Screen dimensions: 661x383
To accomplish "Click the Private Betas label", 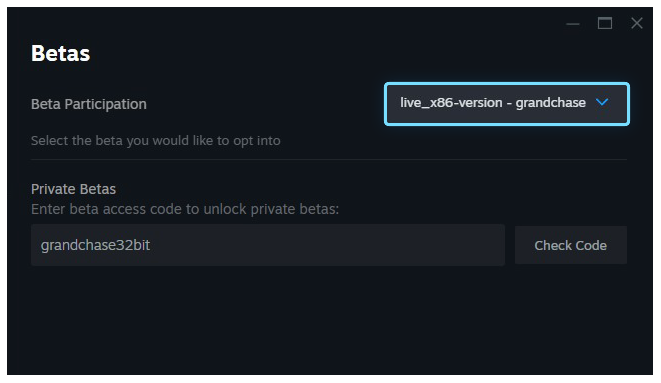I will coord(73,189).
